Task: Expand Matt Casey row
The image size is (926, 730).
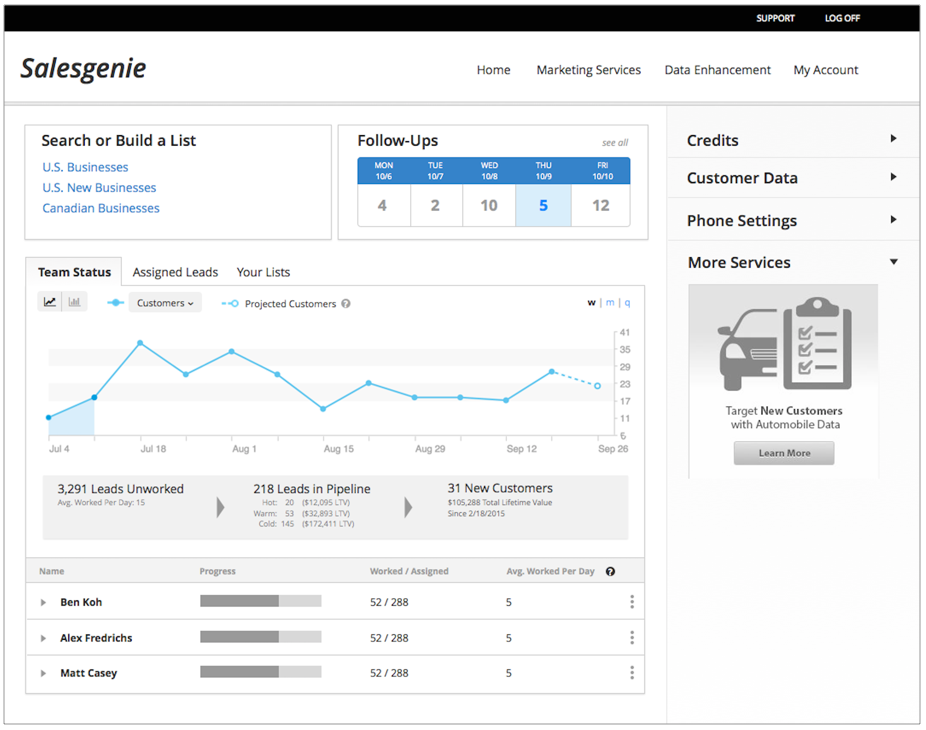Action: (x=43, y=673)
